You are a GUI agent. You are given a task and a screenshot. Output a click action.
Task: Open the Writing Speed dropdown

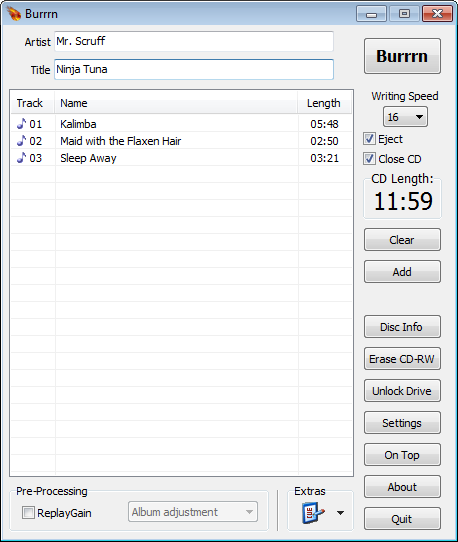coord(405,117)
